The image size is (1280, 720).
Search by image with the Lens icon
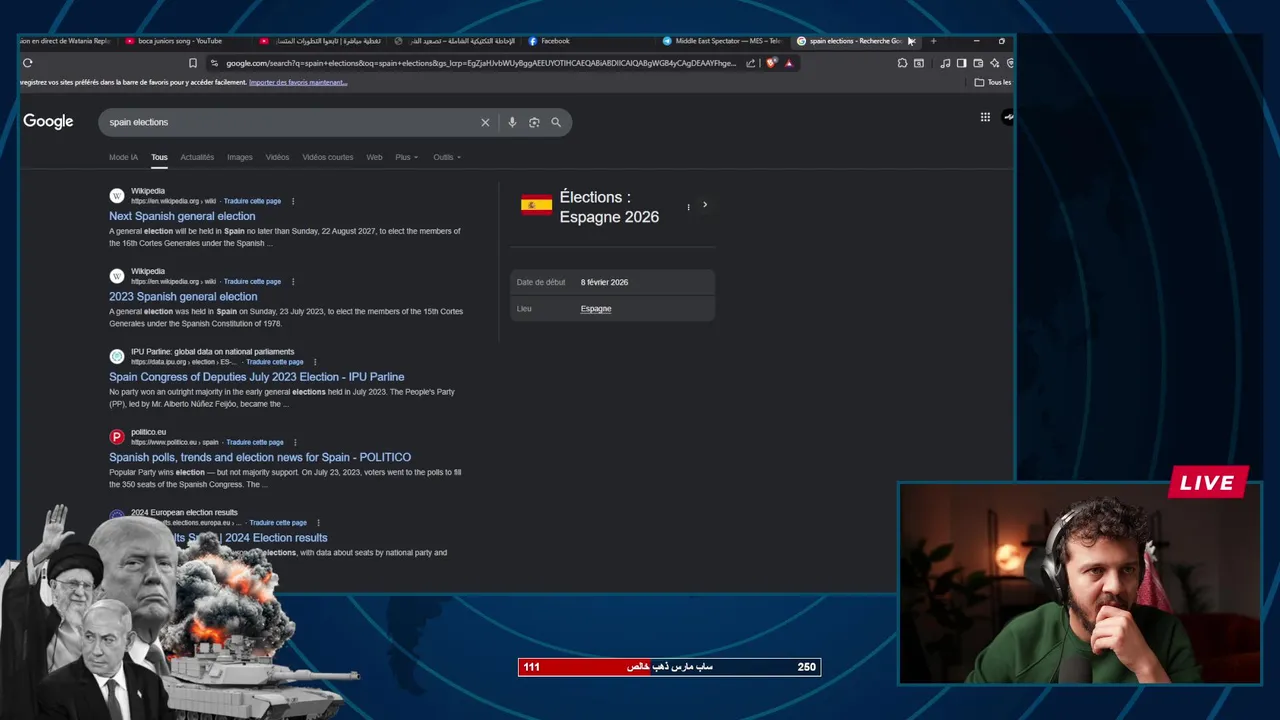[534, 122]
